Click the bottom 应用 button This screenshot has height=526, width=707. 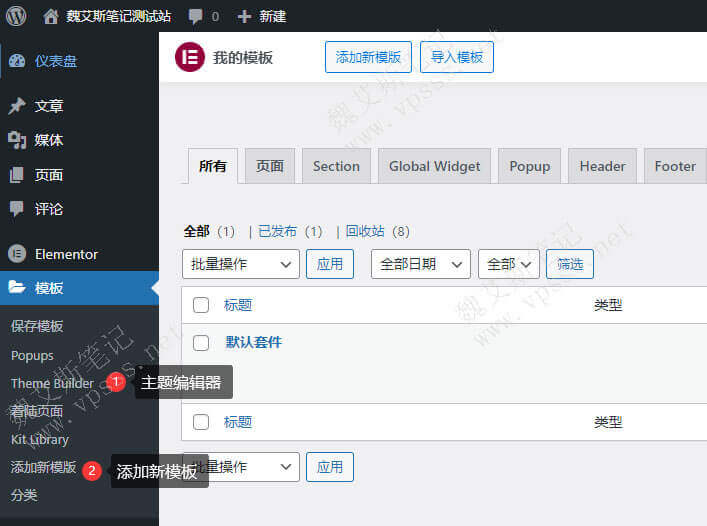tap(330, 467)
